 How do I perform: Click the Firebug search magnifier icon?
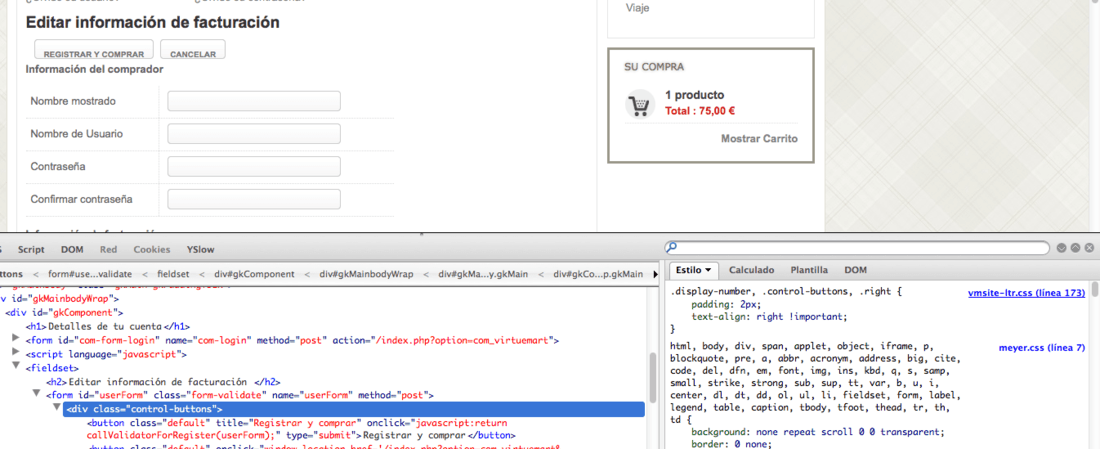point(672,248)
